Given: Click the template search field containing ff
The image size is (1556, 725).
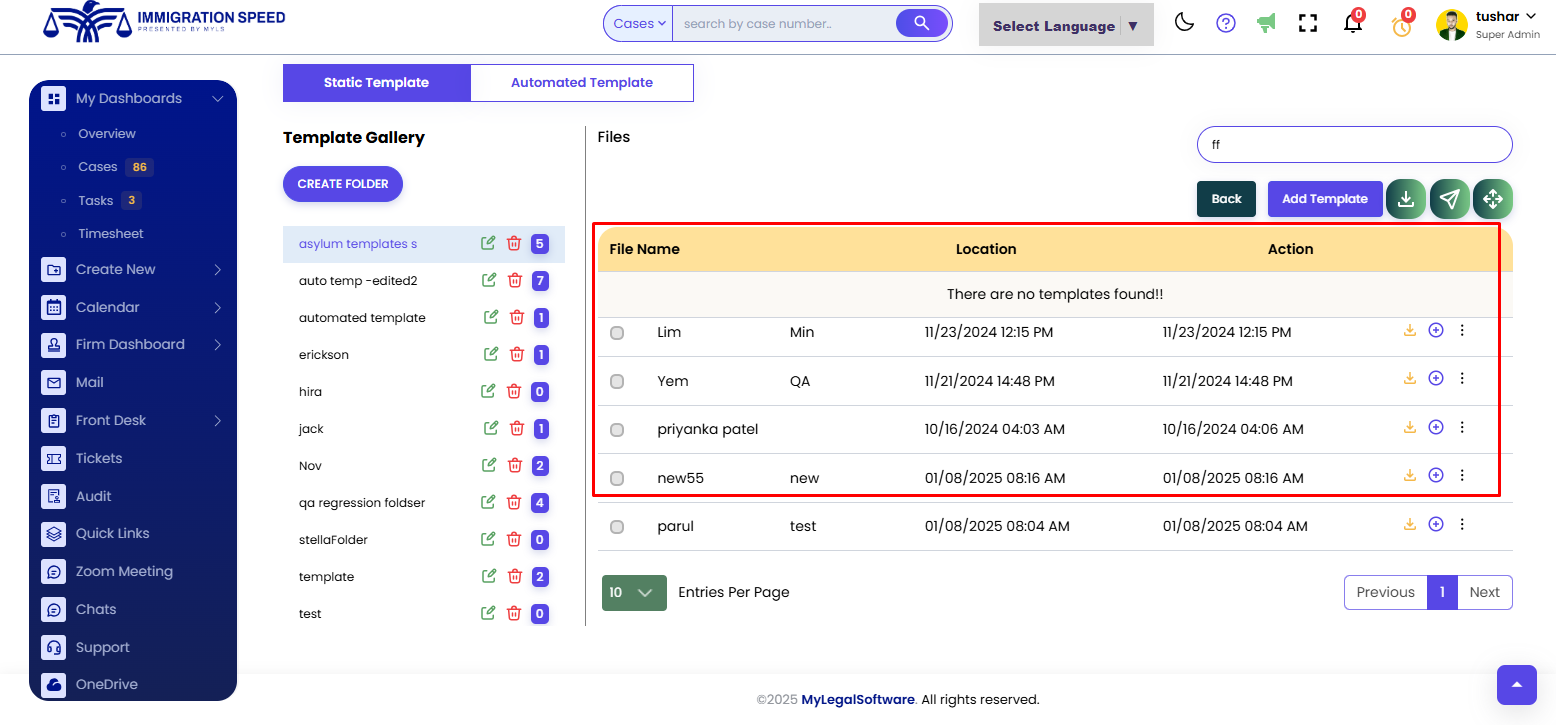Looking at the screenshot, I should coord(1354,144).
